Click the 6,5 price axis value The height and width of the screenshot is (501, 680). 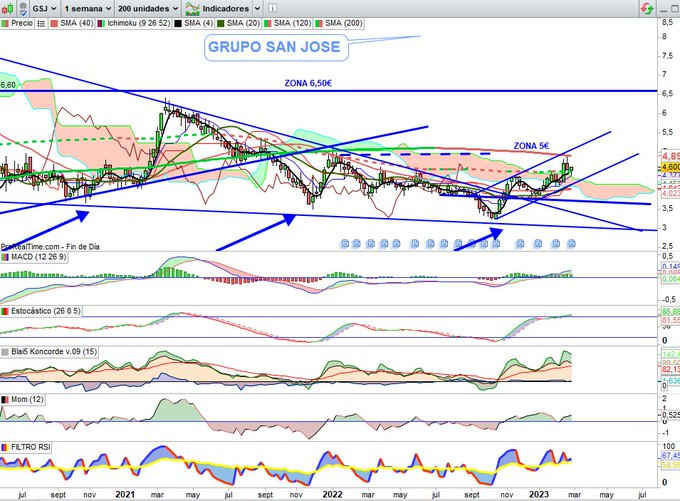click(x=667, y=93)
